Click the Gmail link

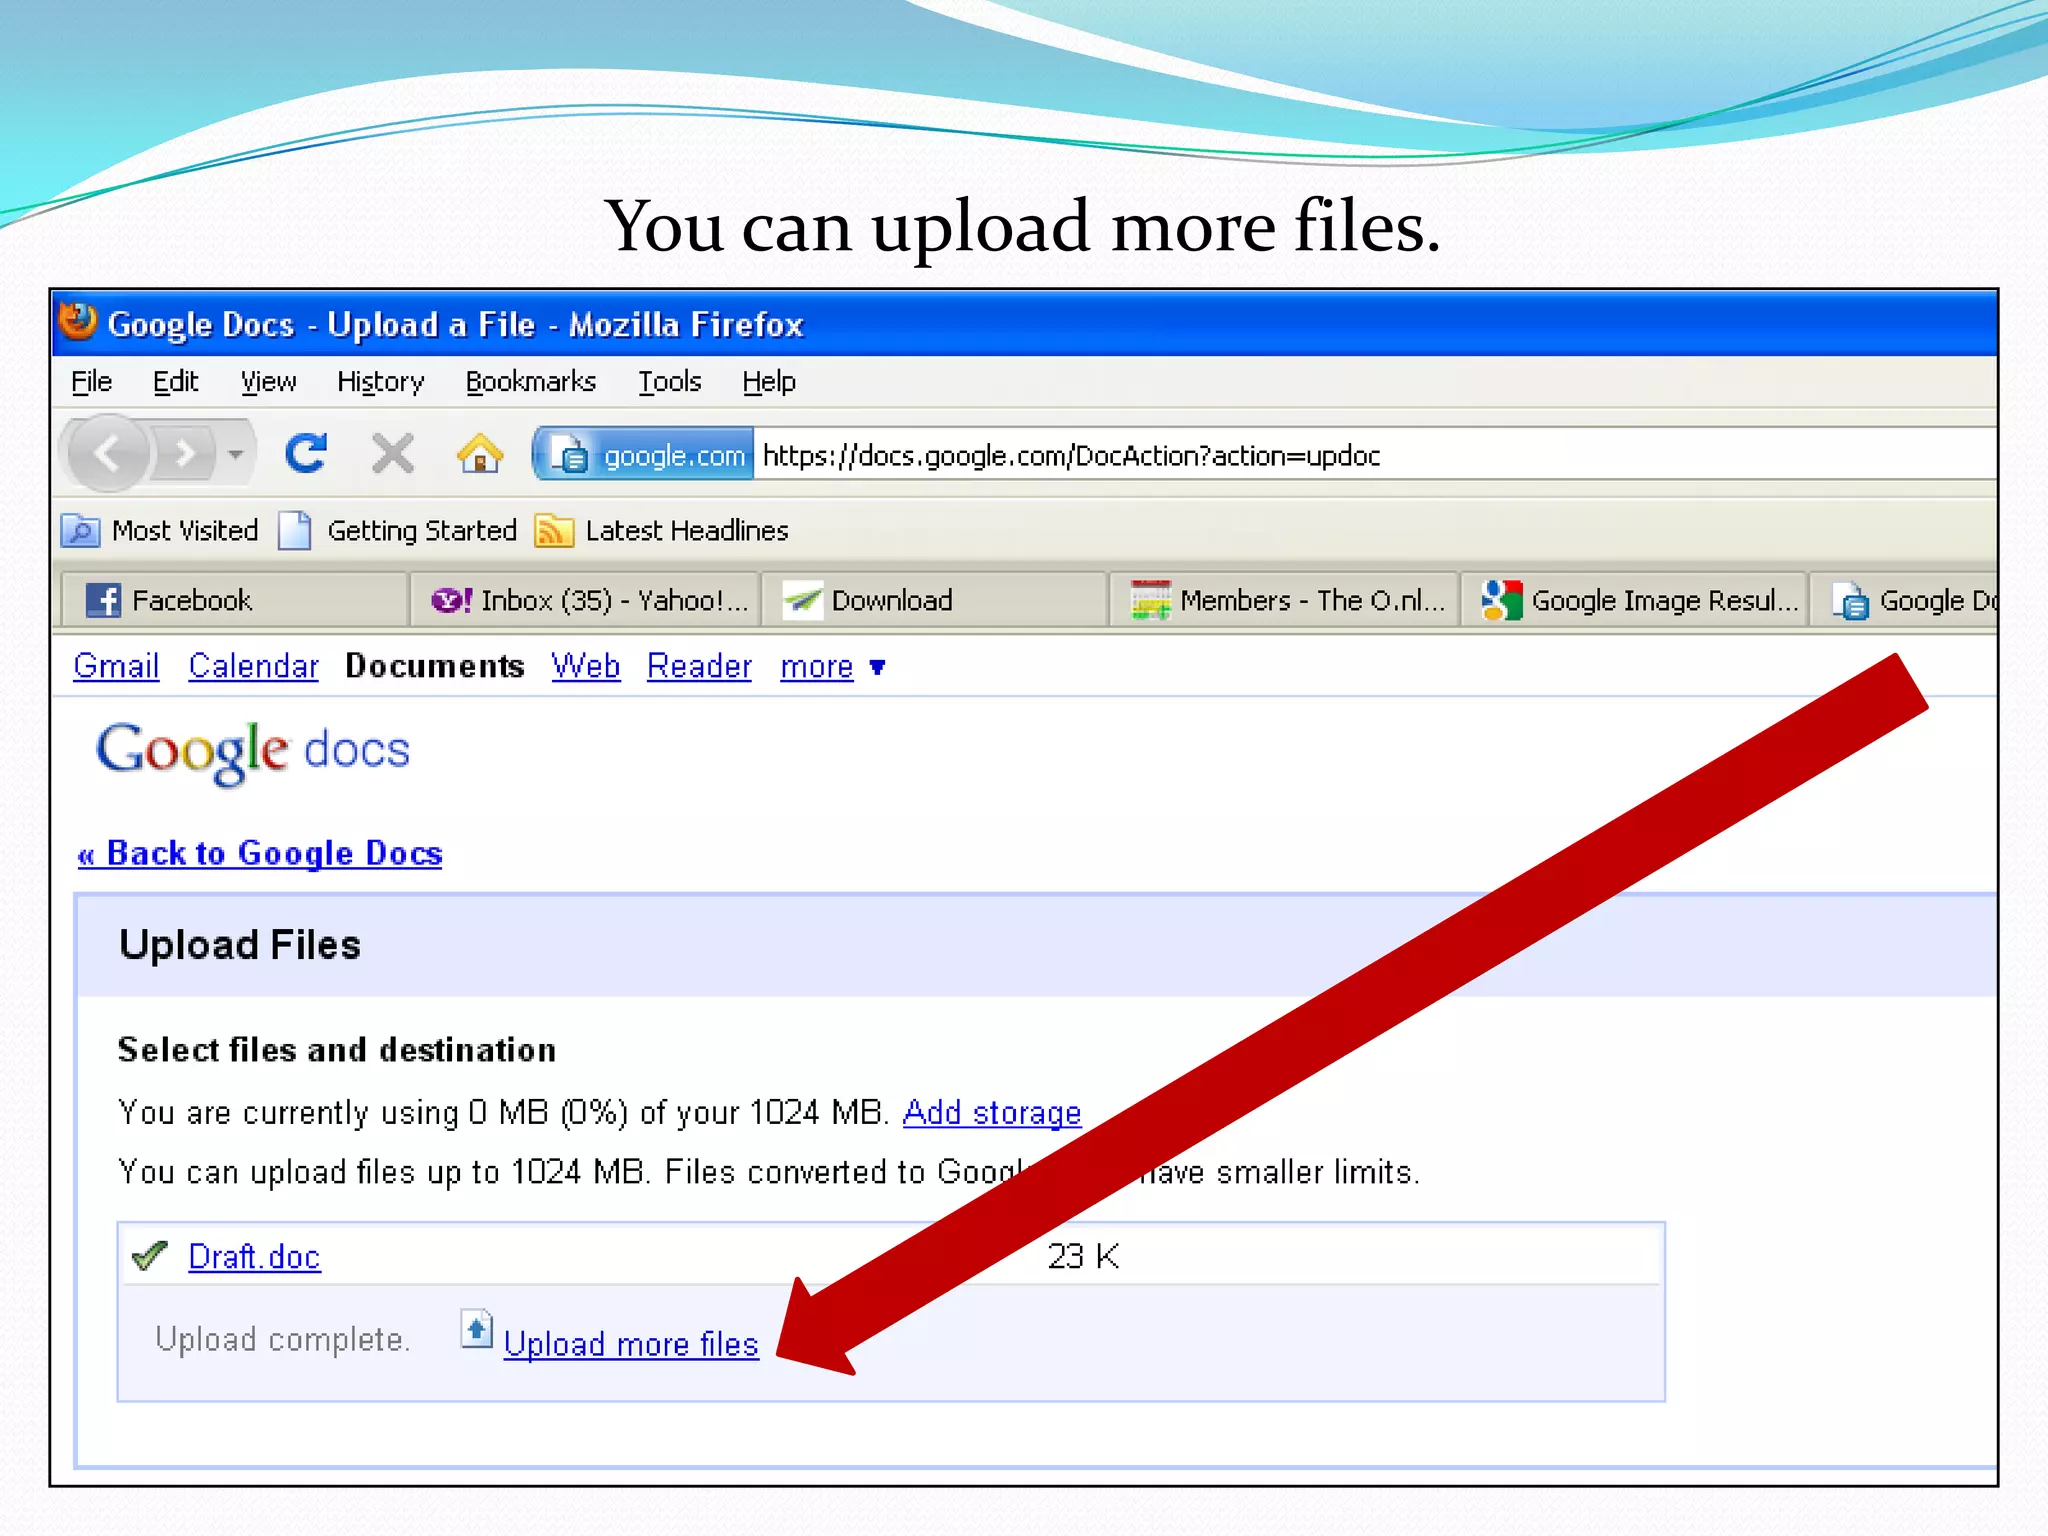[x=116, y=666]
